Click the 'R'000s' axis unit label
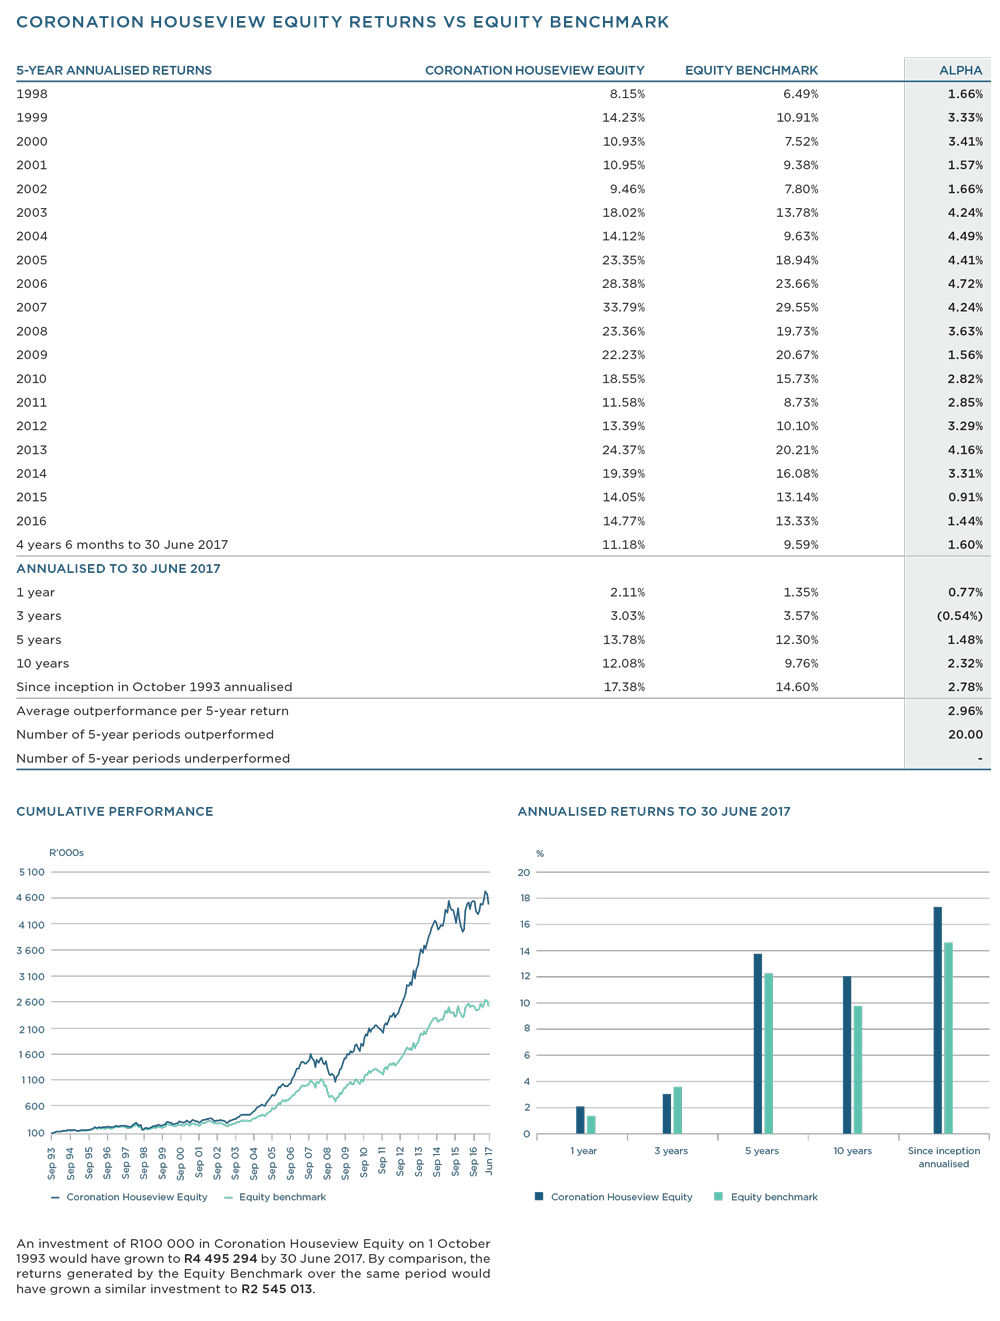Viewport: 1000px width, 1321px height. click(x=66, y=853)
